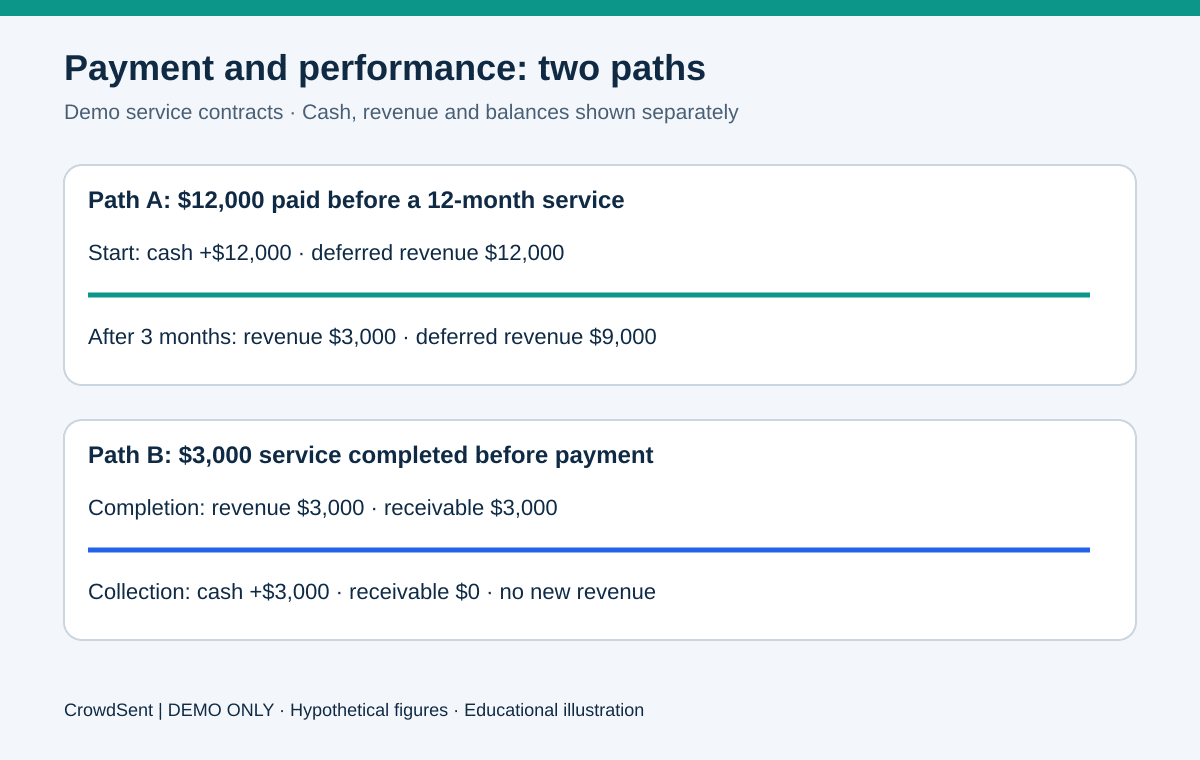Click the line 'Completion: revenue $3,000 · receivable $3,000'
This screenshot has width=1200, height=760.
coord(323,508)
